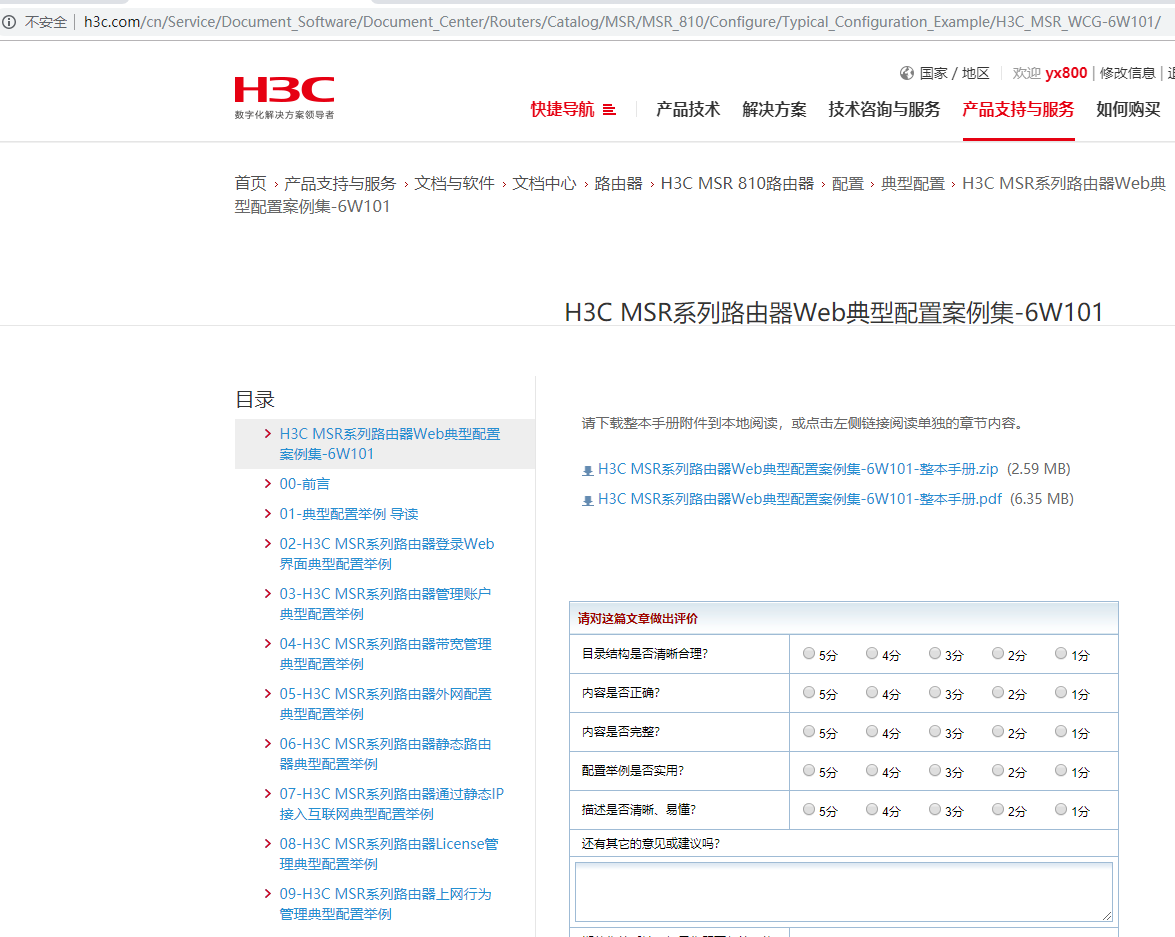Select 3分 for 配置举例是否实用
The image size is (1175, 937).
934,771
